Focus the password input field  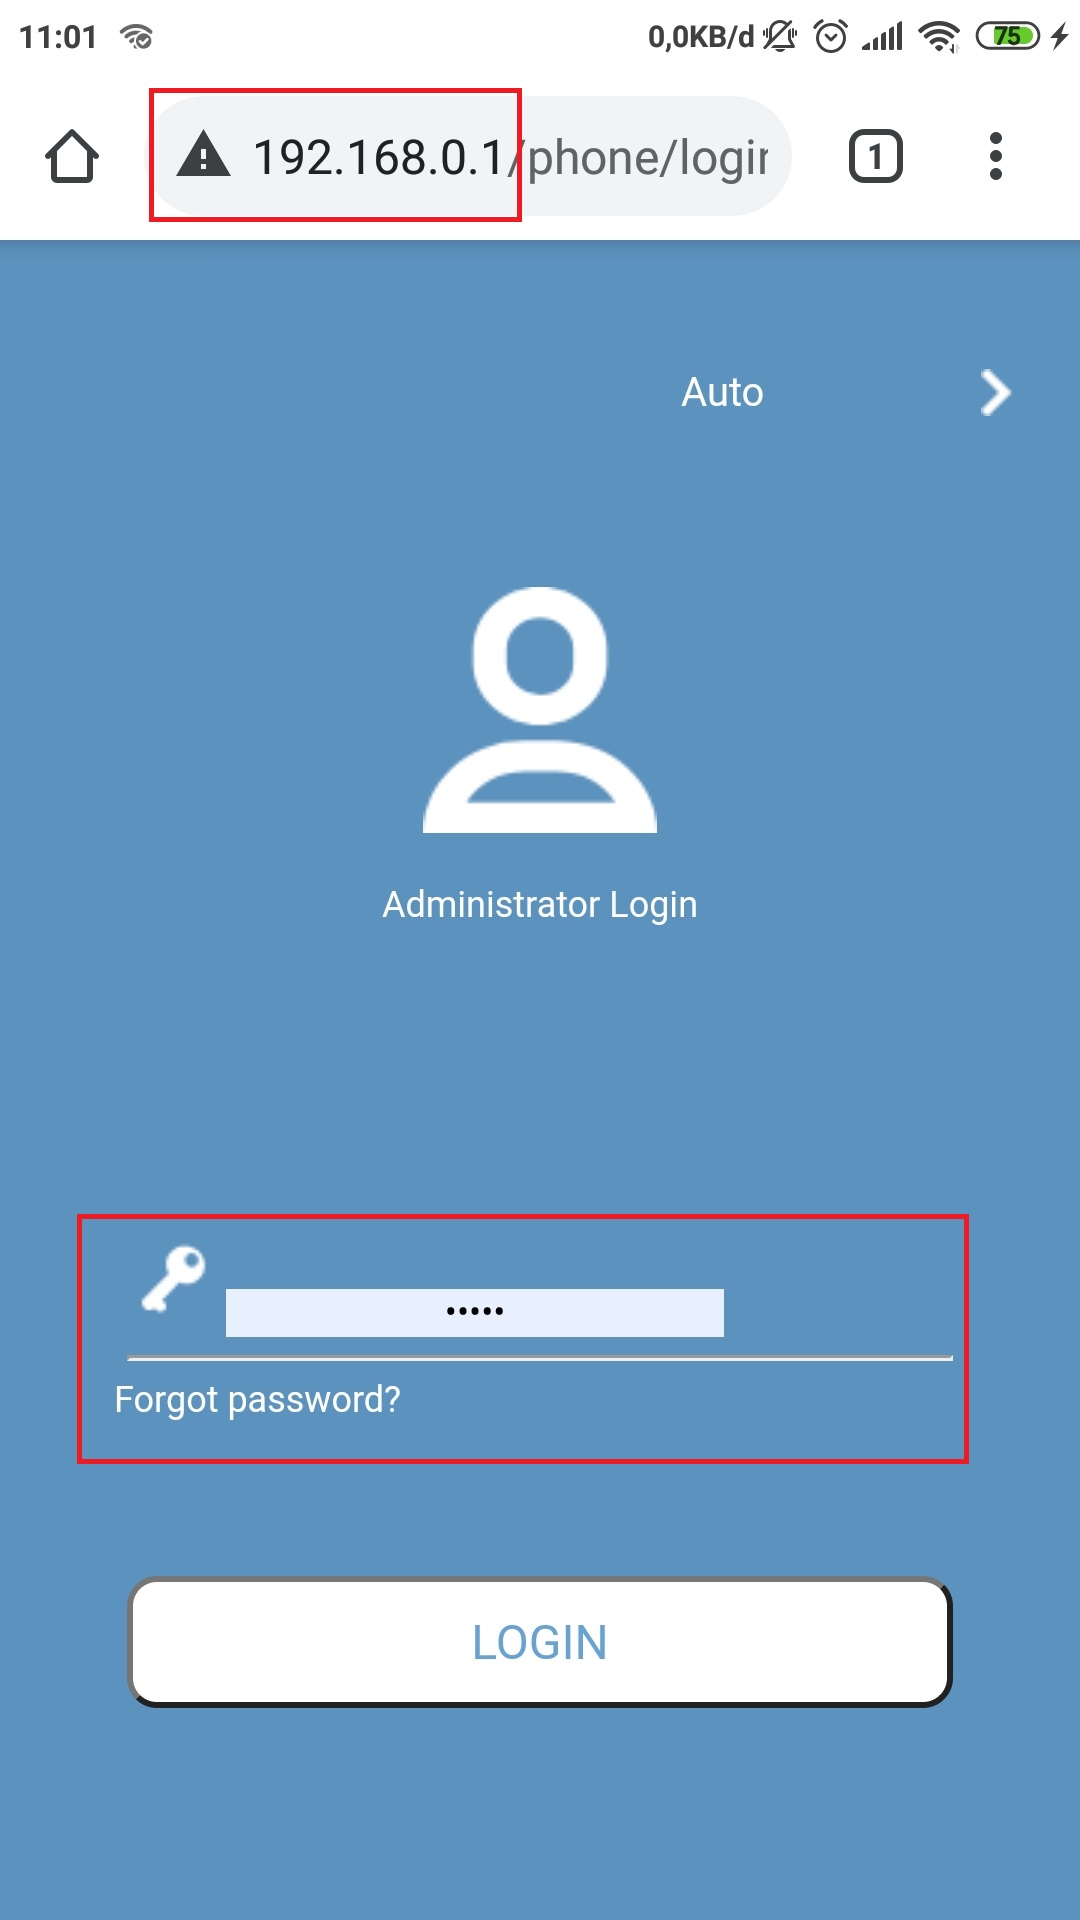coord(475,1312)
